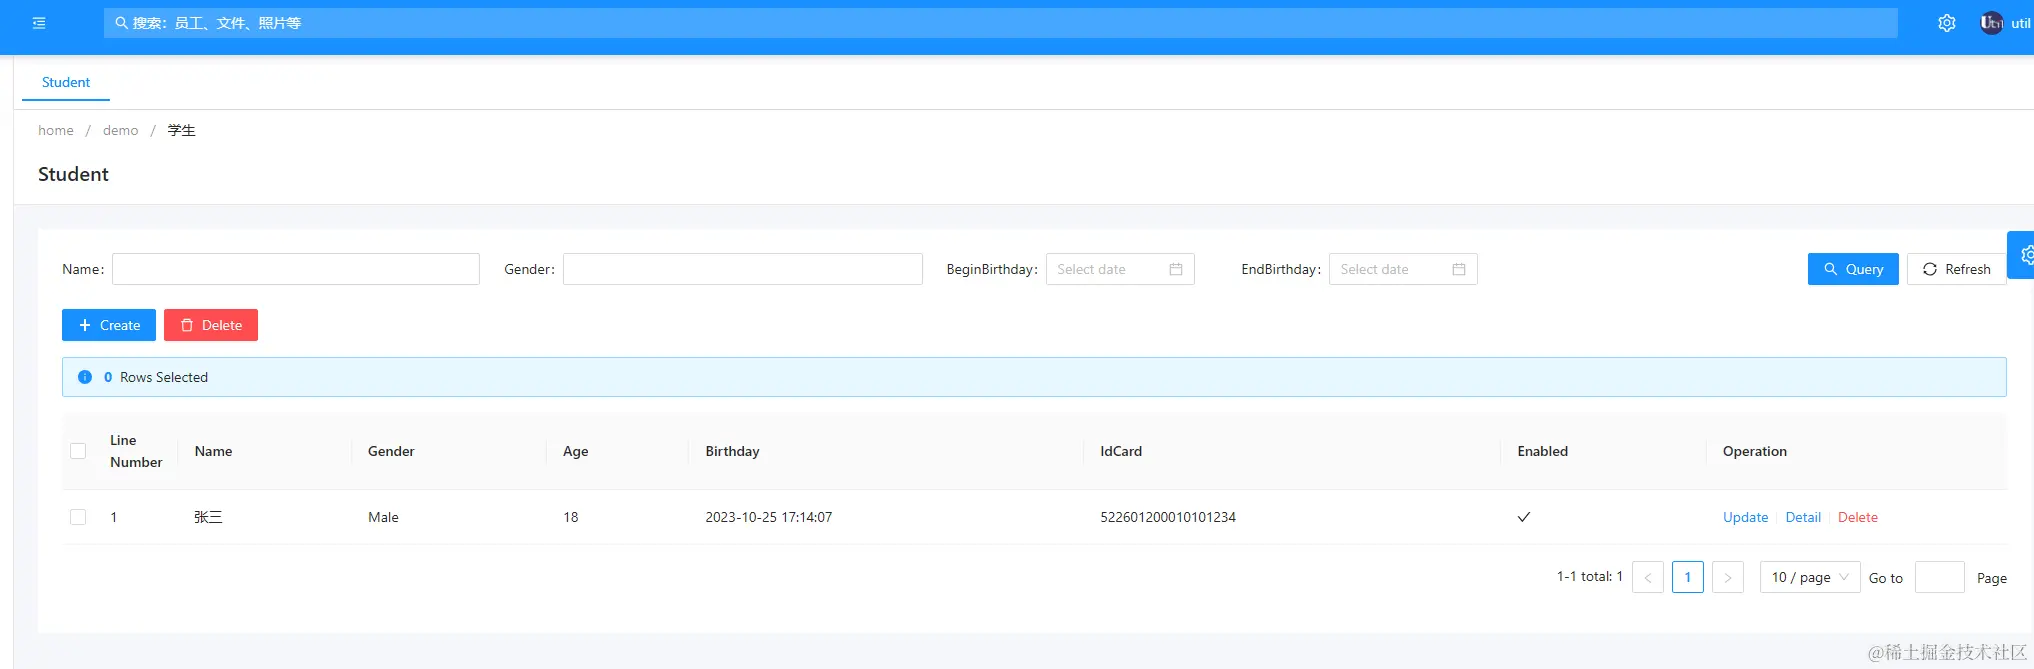The image size is (2034, 669).
Task: Focus the Name filter field
Action: click(296, 269)
